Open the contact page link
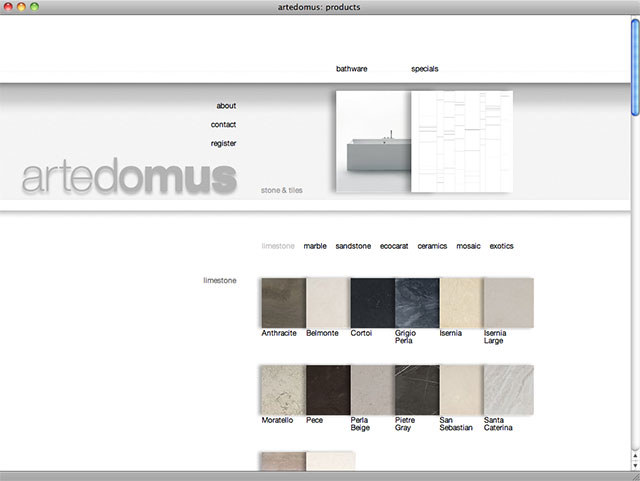The image size is (640, 481). 223,125
